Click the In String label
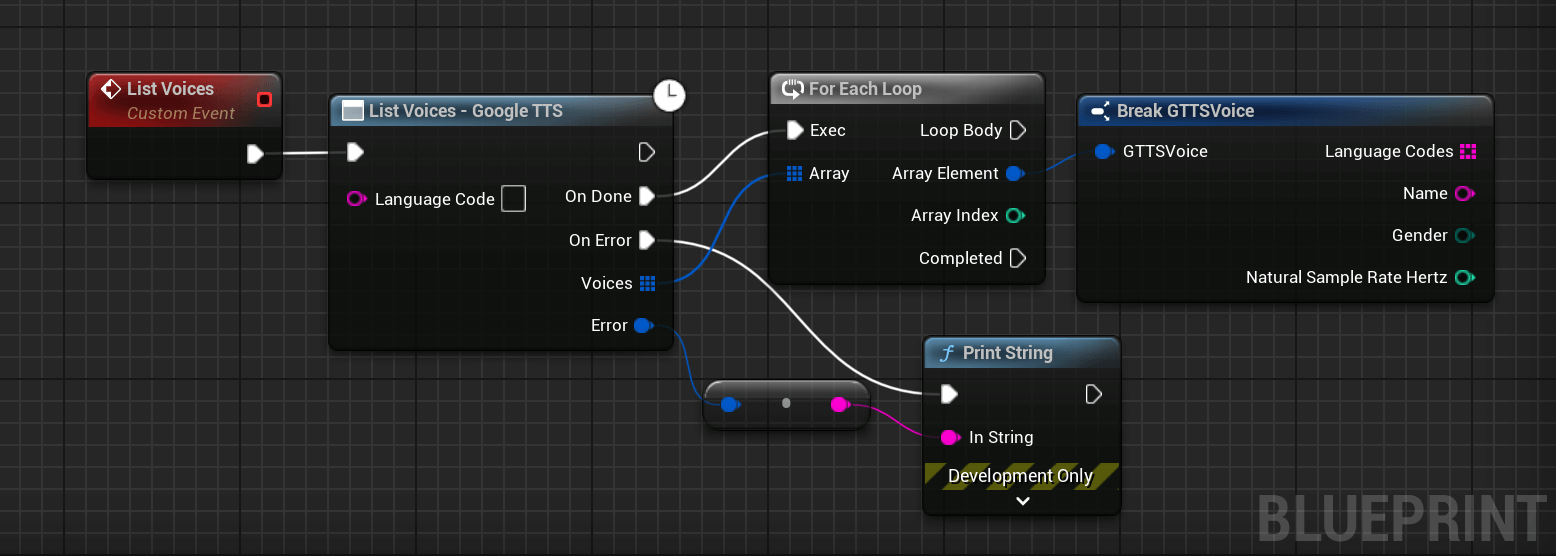The image size is (1556, 556). [x=1001, y=437]
